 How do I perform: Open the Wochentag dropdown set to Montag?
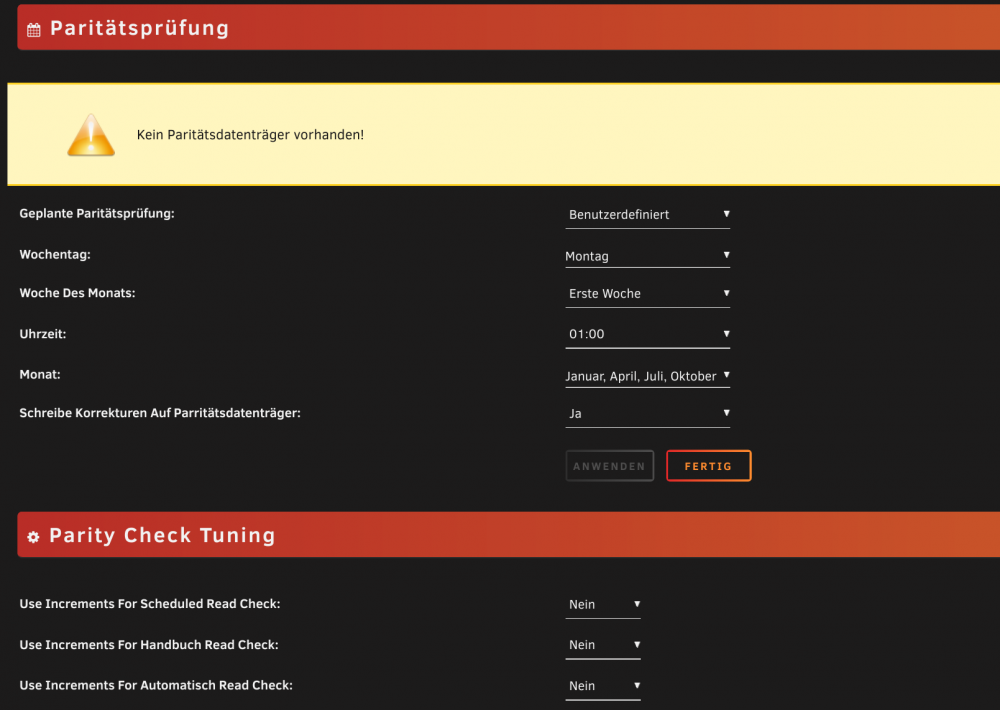[647, 256]
